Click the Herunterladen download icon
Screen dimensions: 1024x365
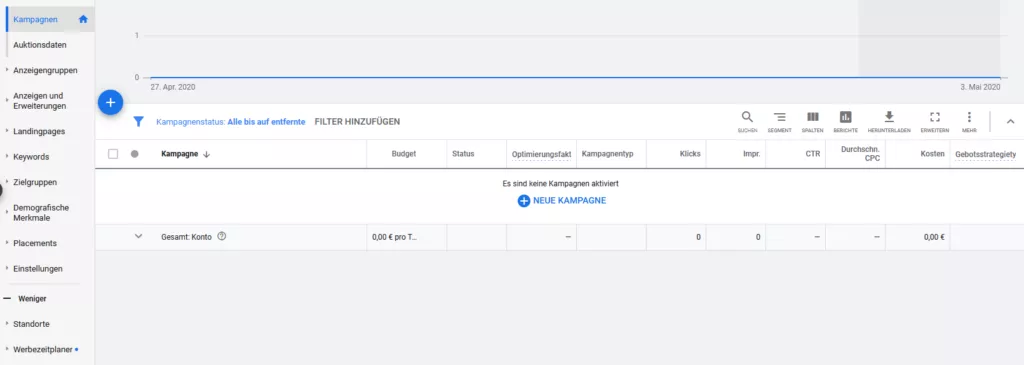tap(889, 117)
